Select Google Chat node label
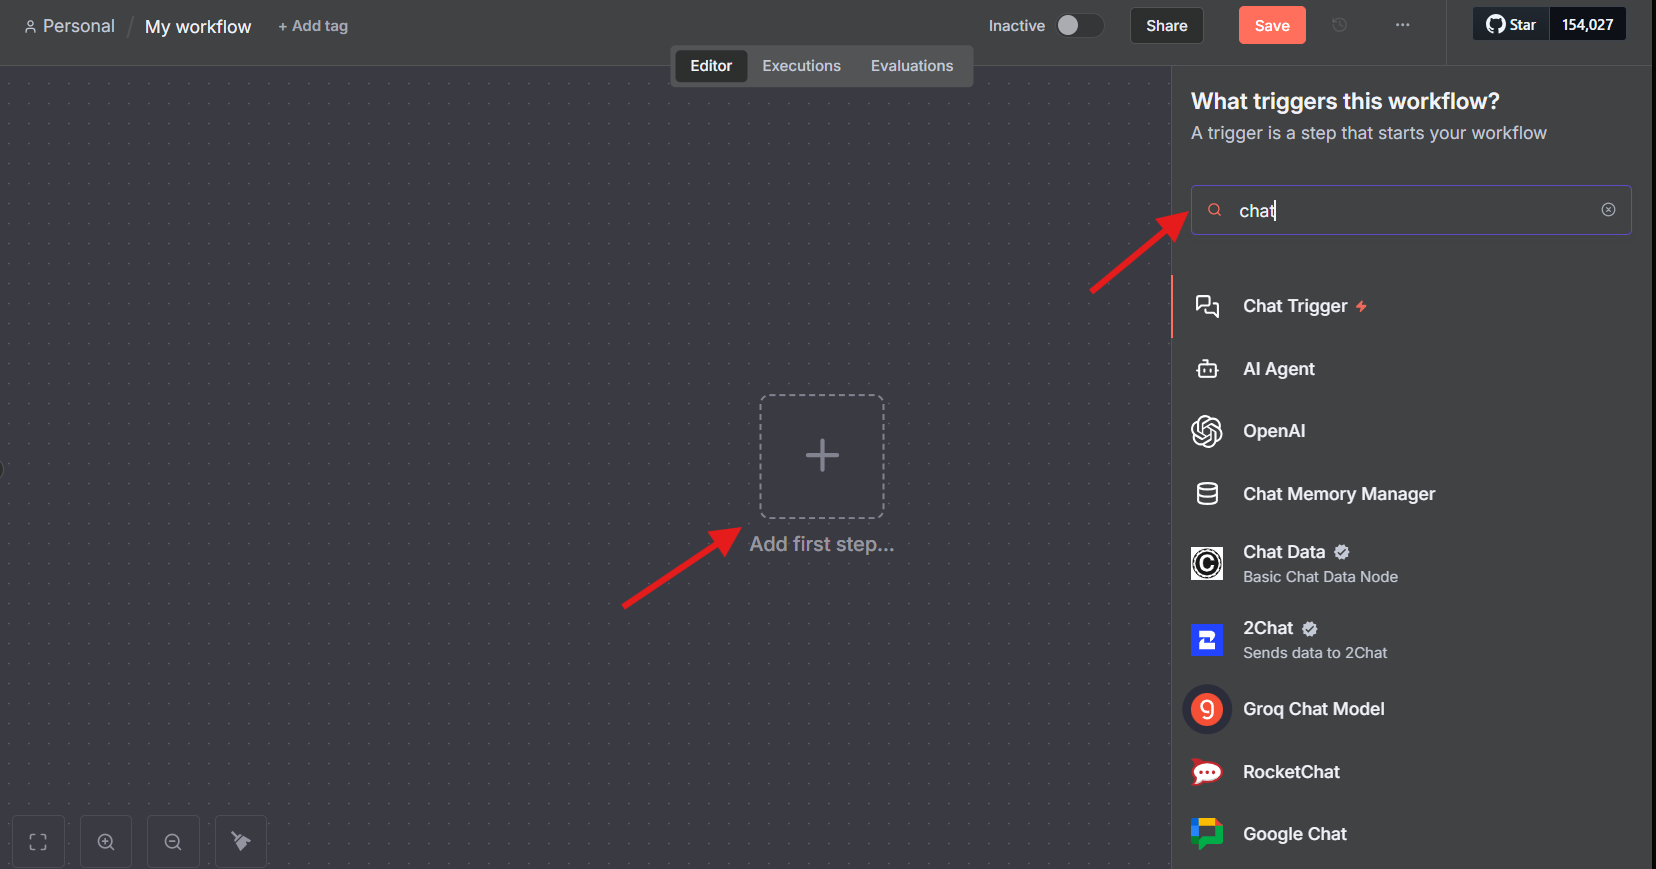Image resolution: width=1656 pixels, height=869 pixels. (1295, 834)
